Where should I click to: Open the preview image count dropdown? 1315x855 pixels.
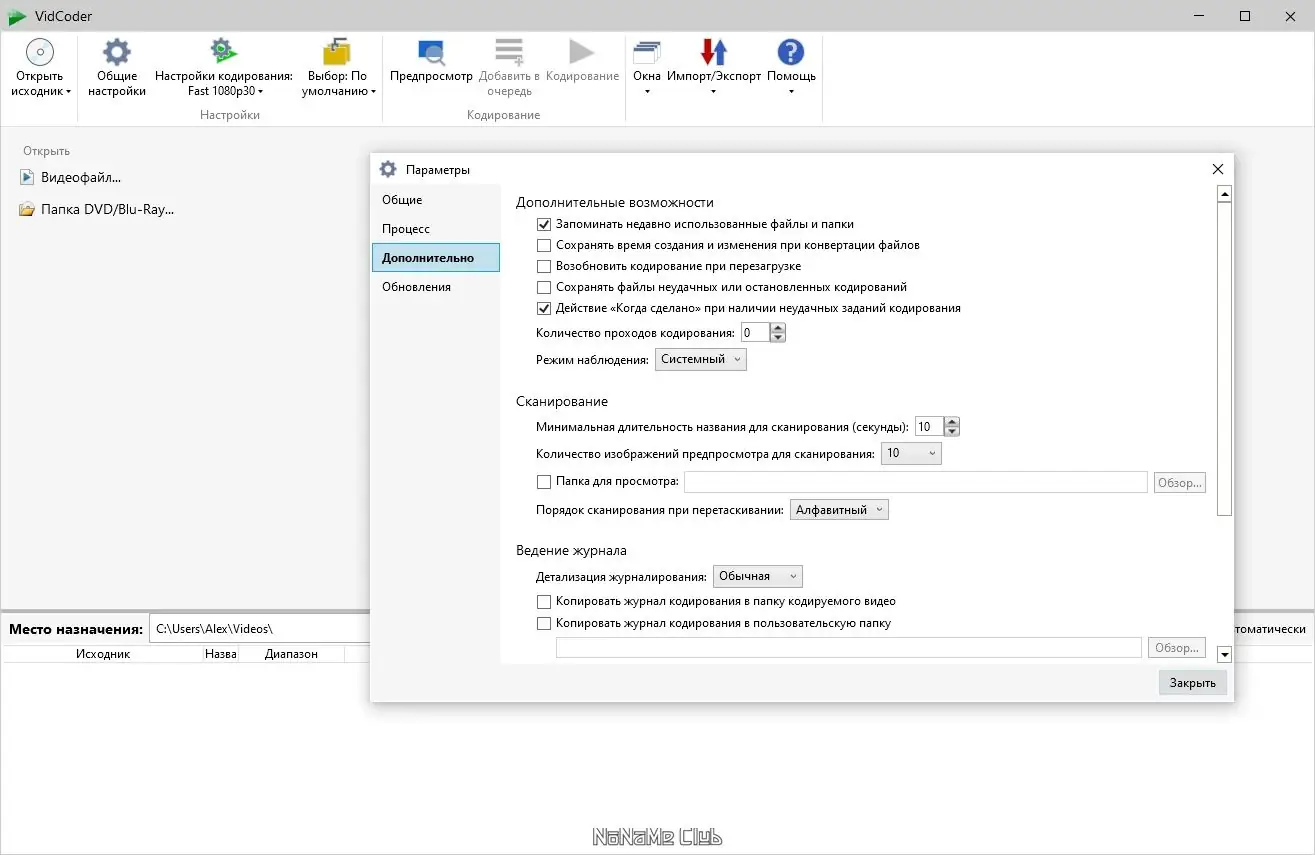pyautogui.click(x=911, y=454)
